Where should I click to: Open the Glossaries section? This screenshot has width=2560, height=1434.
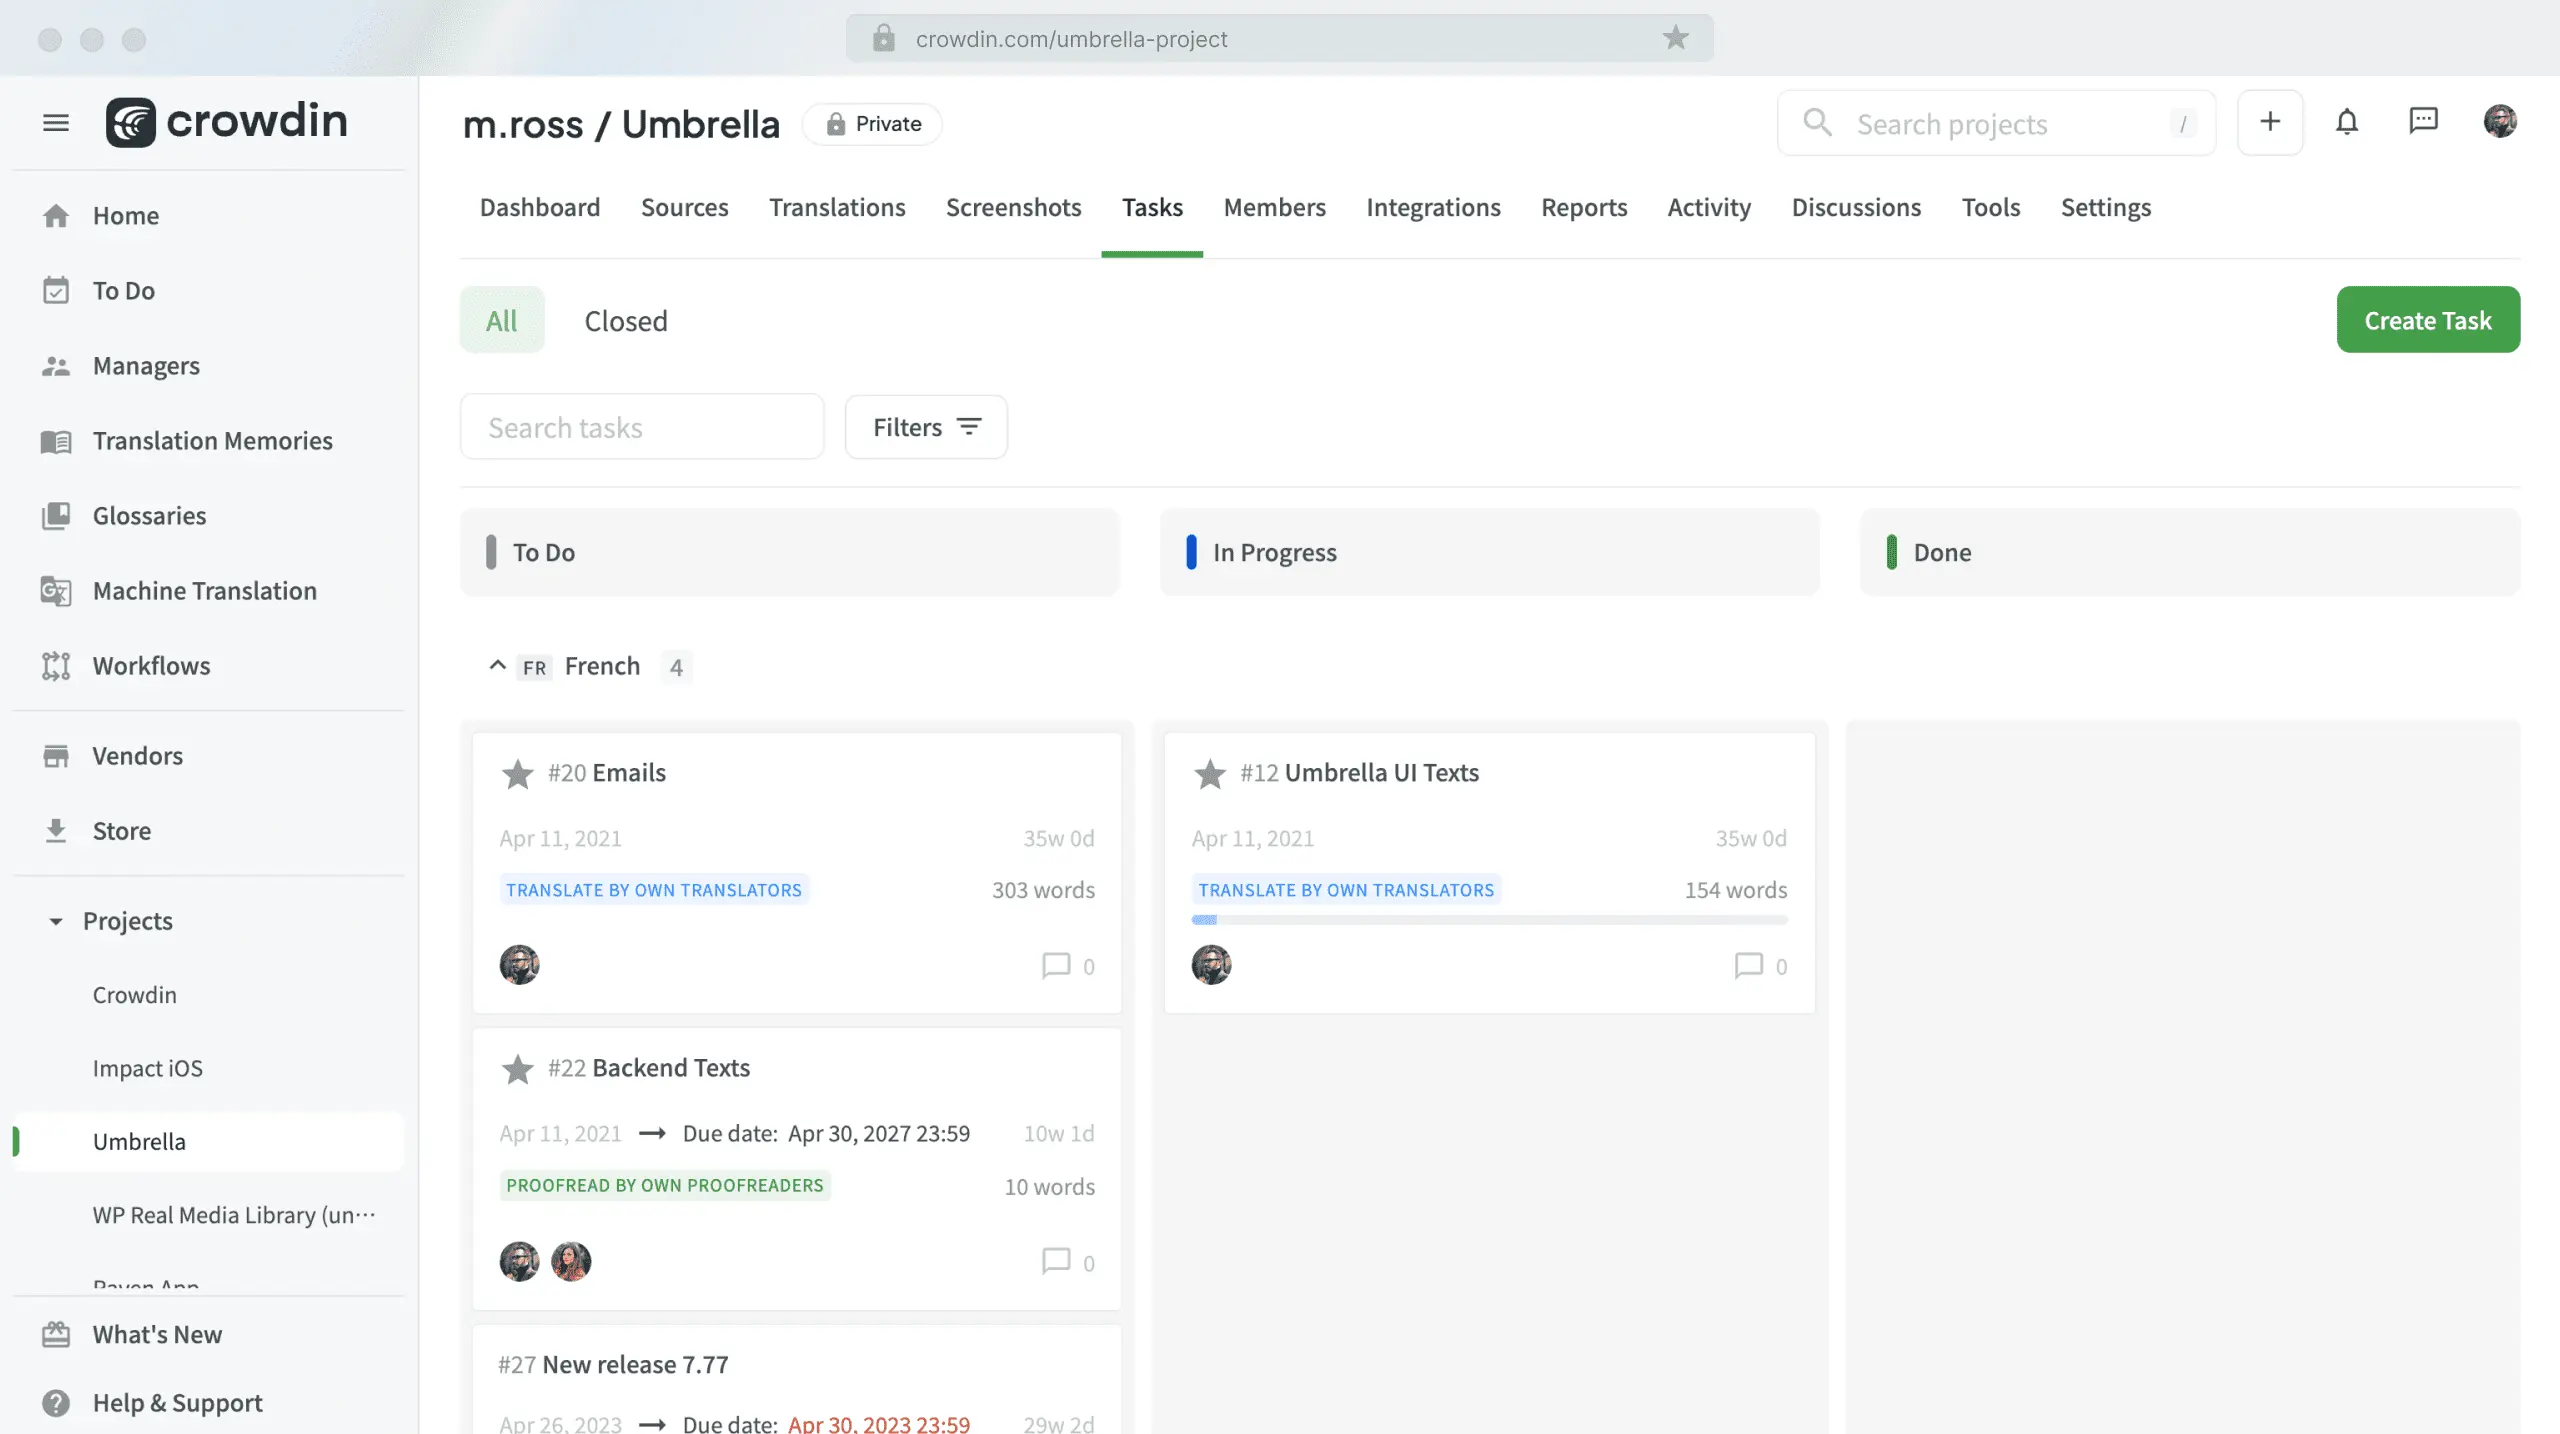tap(149, 515)
